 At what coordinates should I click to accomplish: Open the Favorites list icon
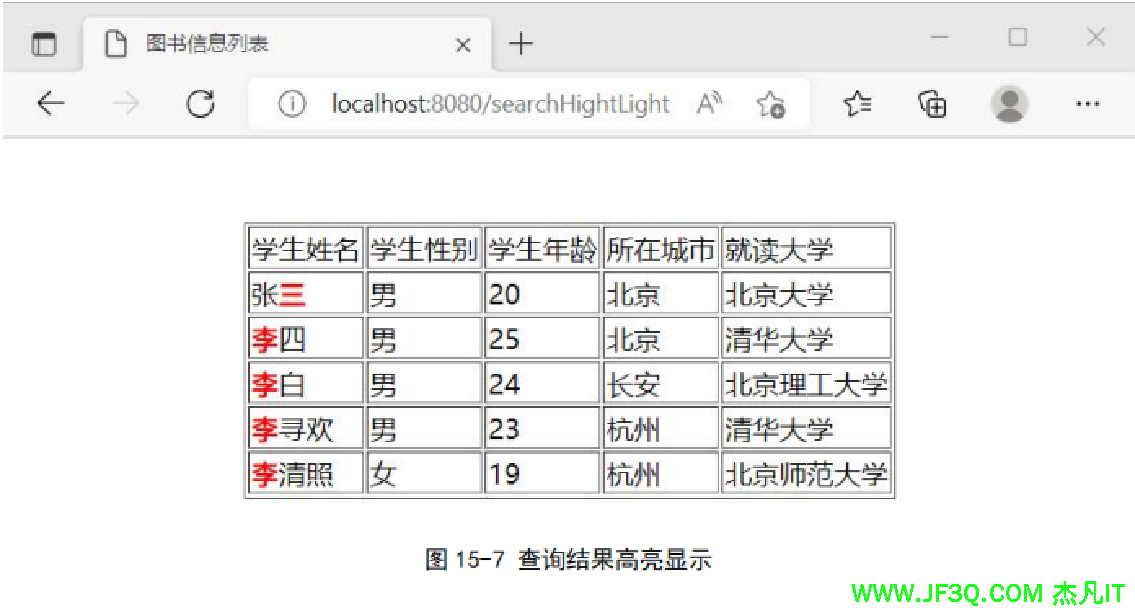857,103
